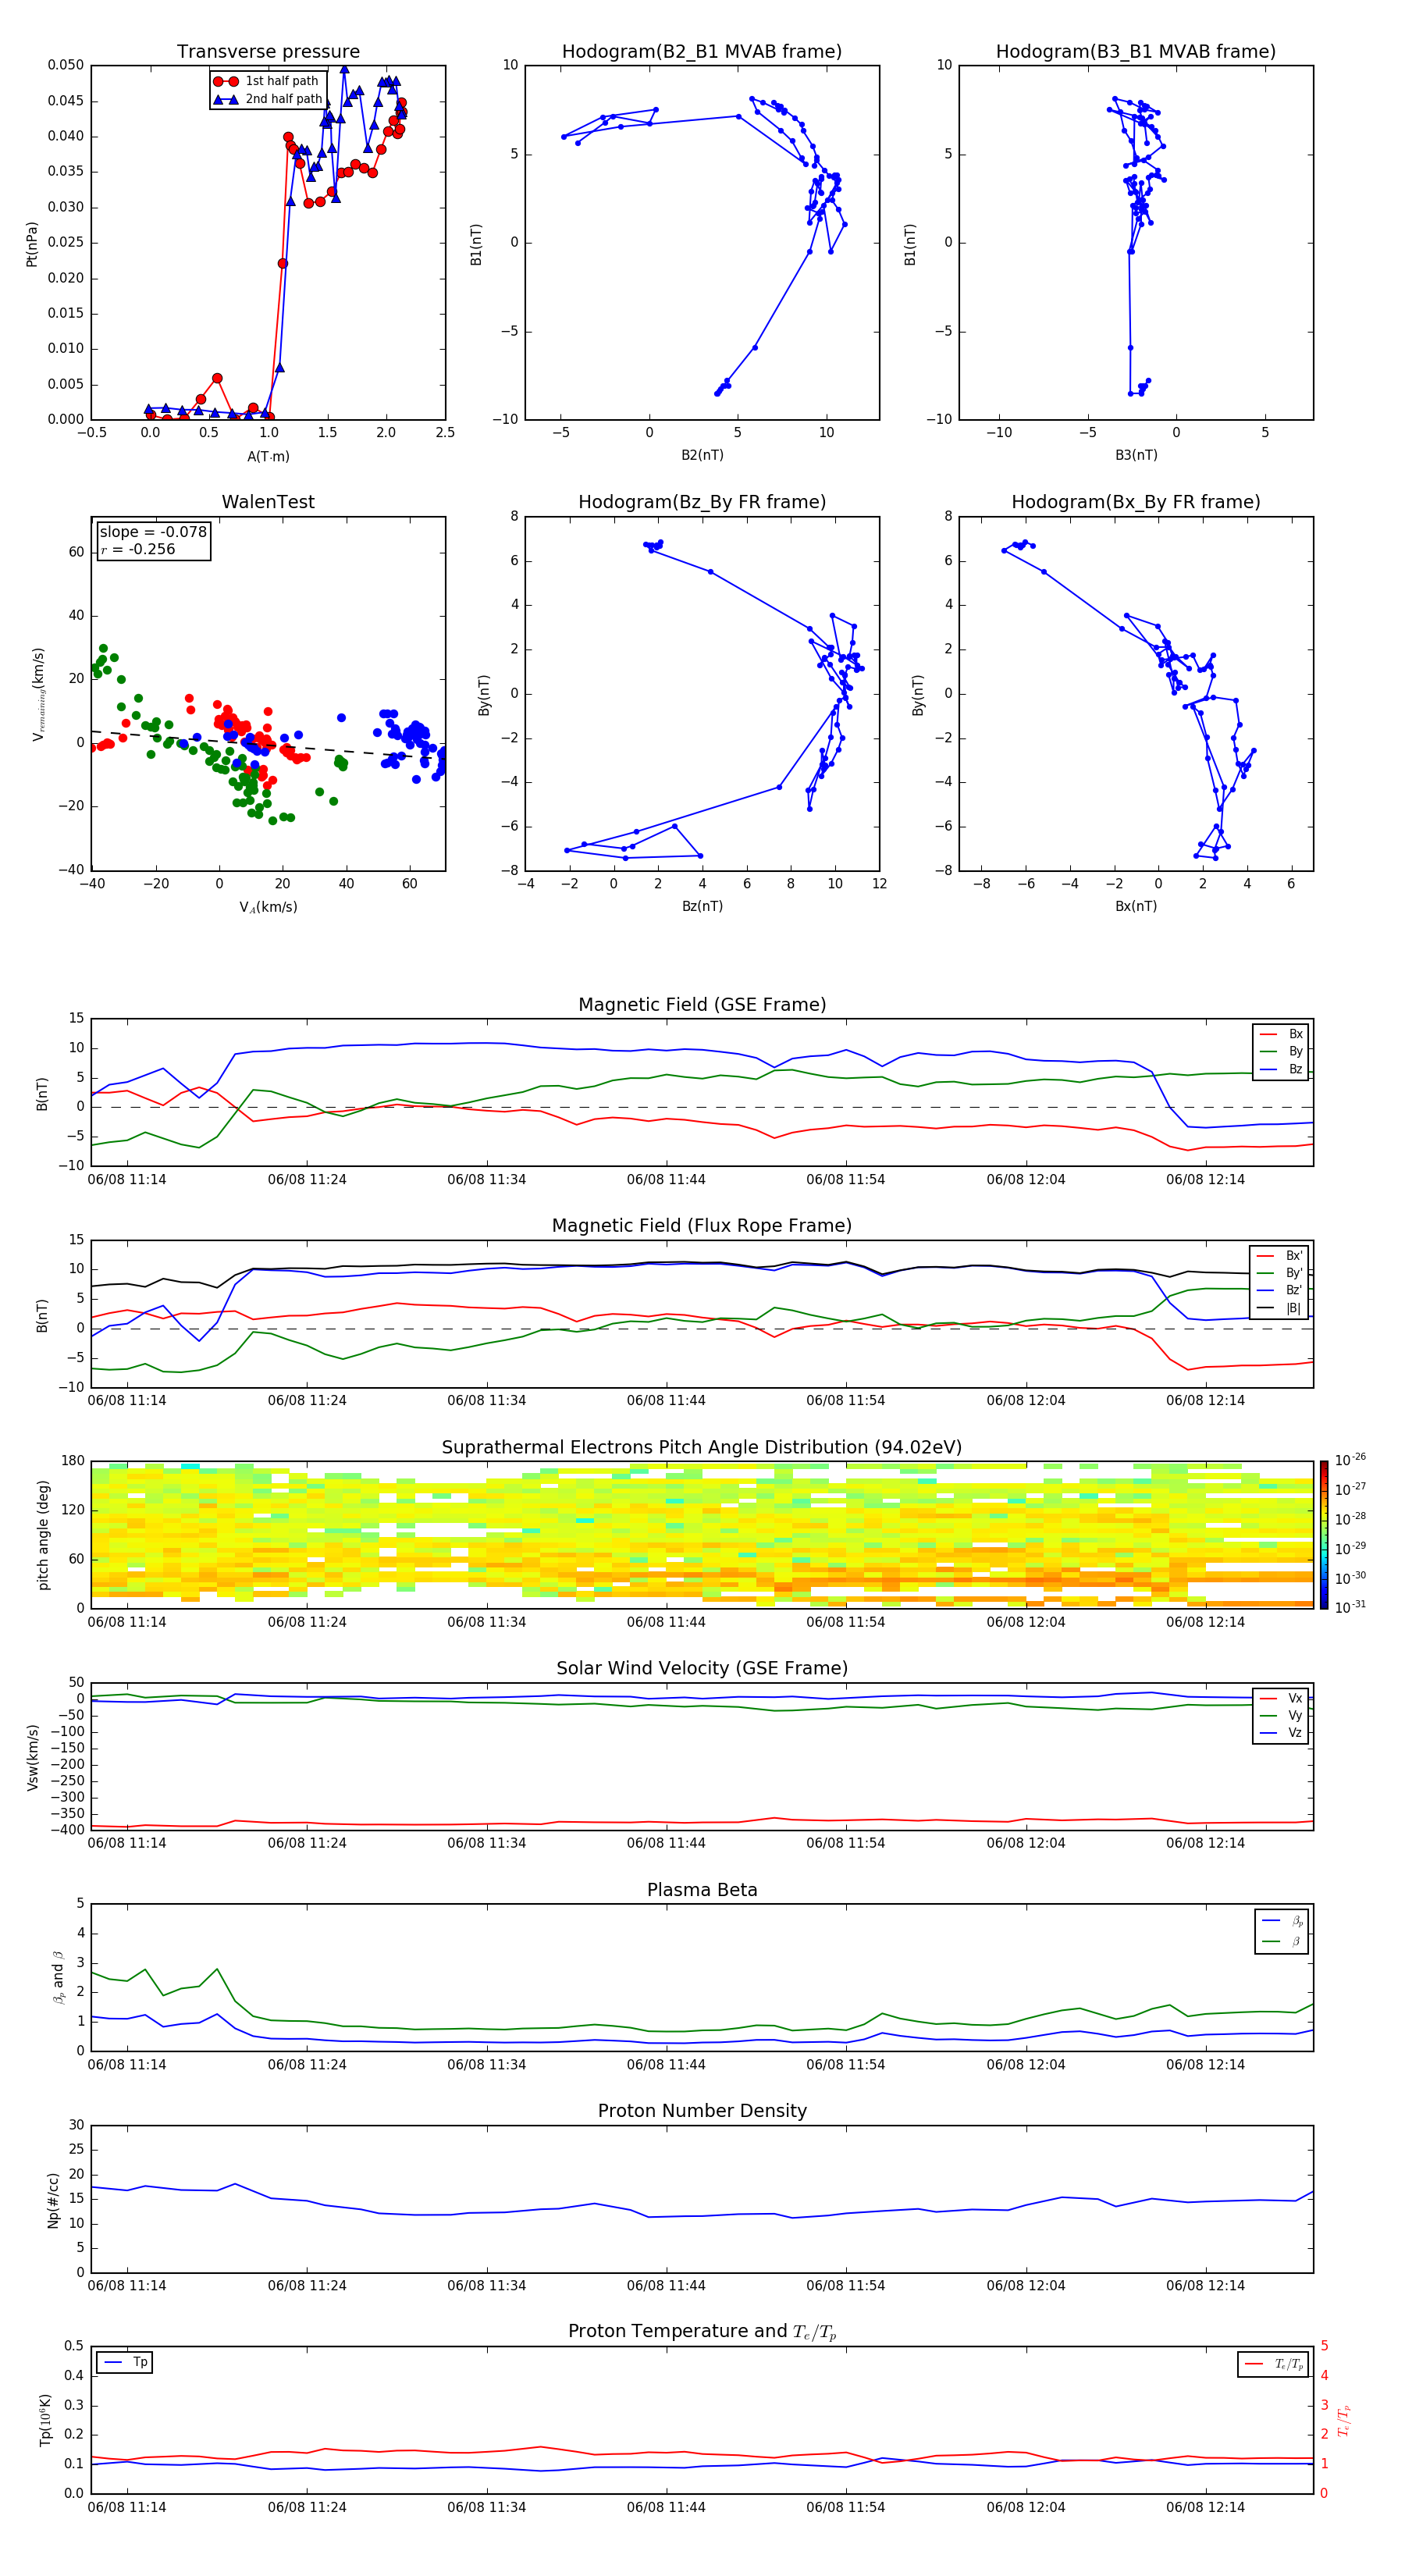
Task: Click 'Hodogram(B3_B1 MVAB frame)' title
Action: click(x=1136, y=51)
